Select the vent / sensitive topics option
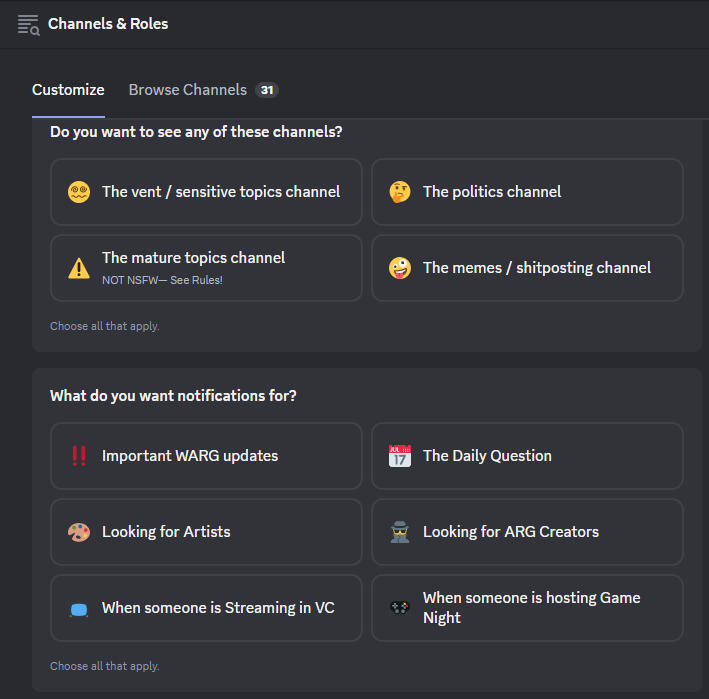 click(x=206, y=192)
